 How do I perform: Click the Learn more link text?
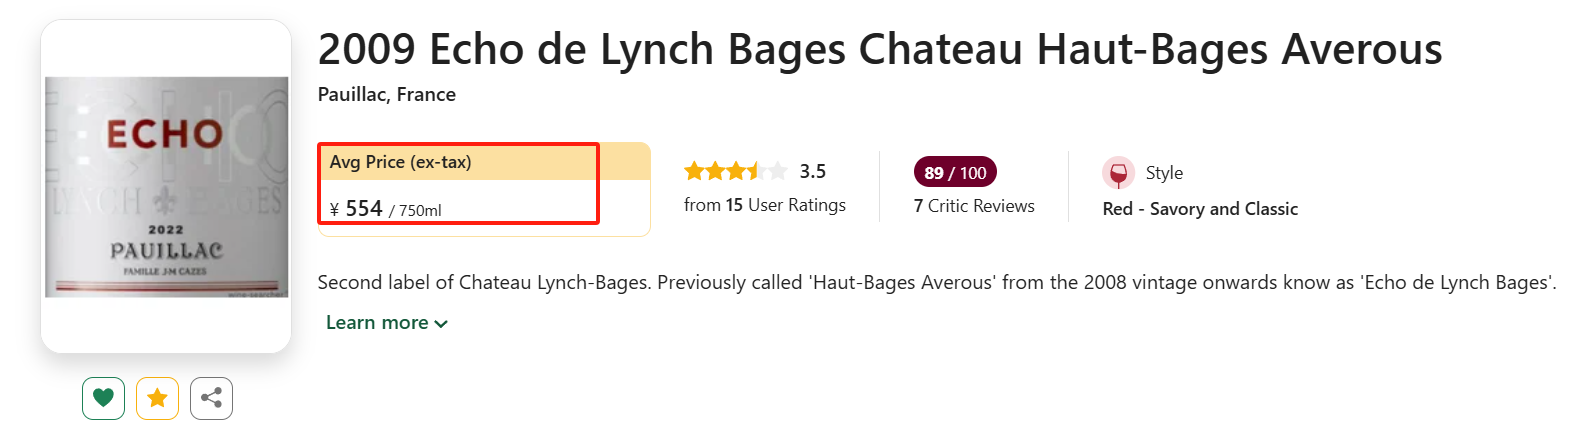pyautogui.click(x=377, y=322)
